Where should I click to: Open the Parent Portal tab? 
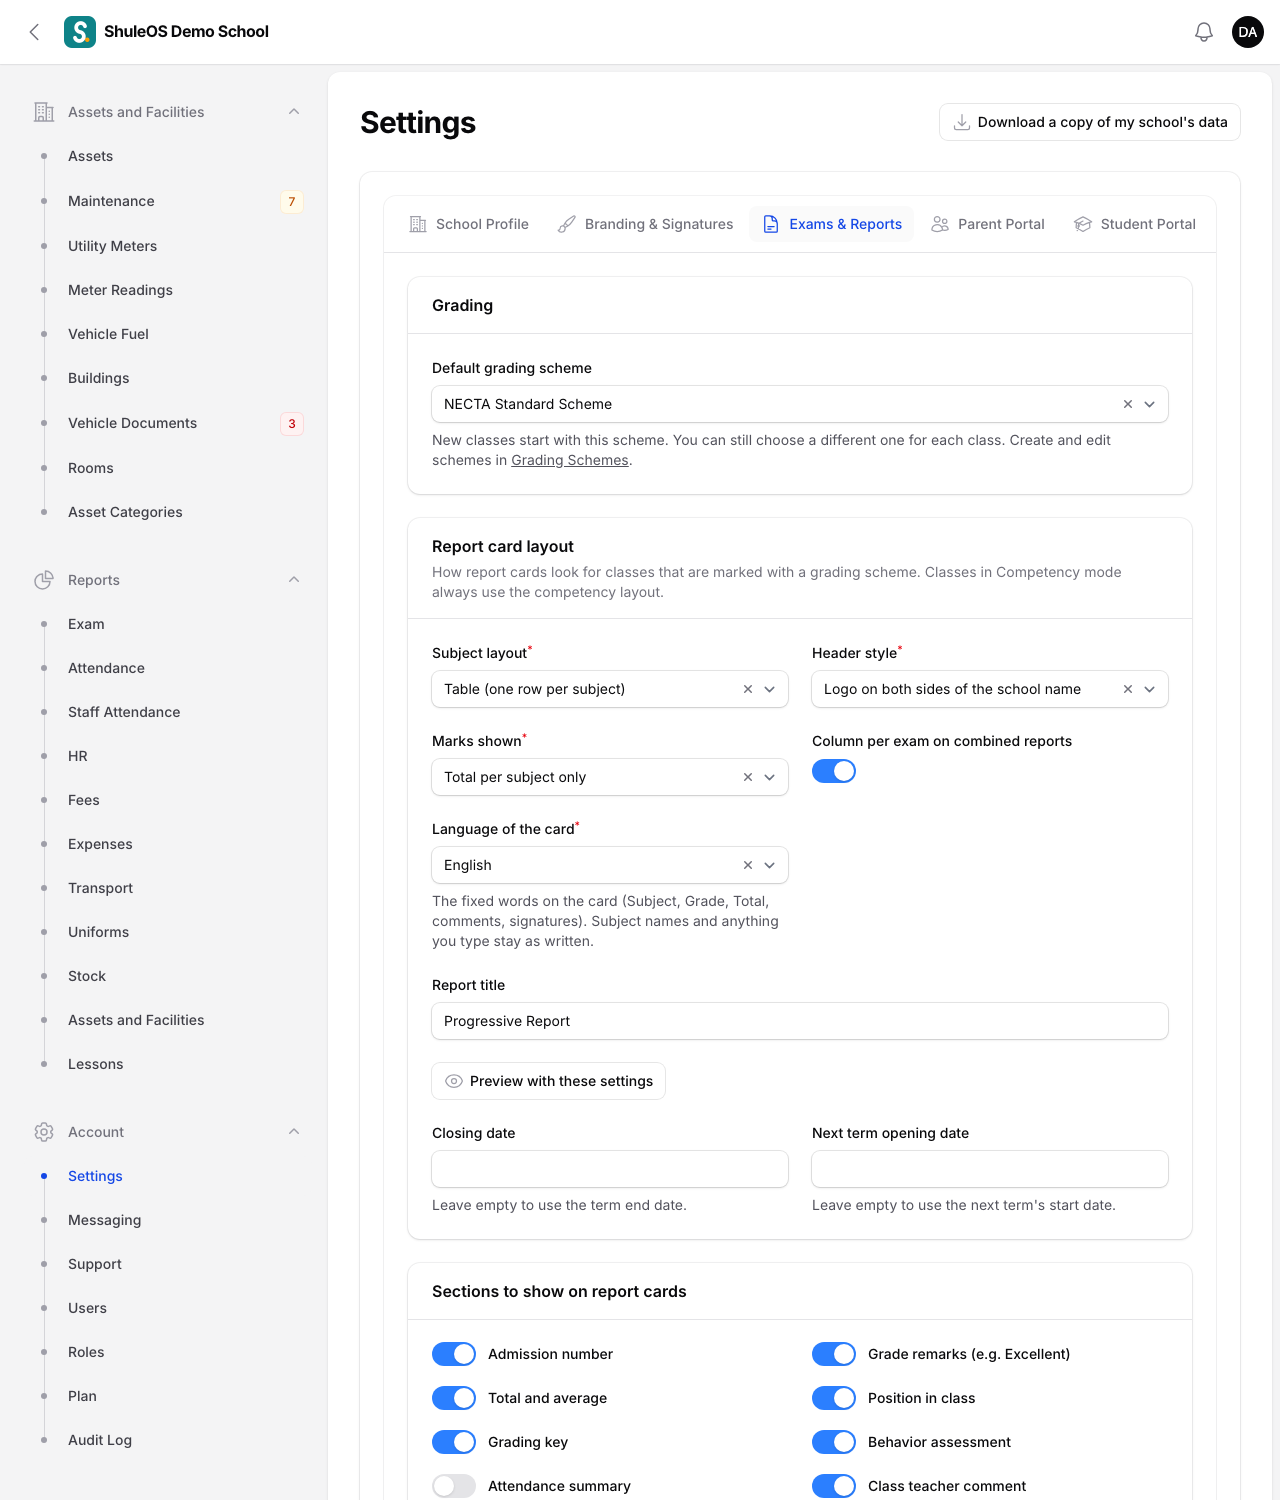988,224
